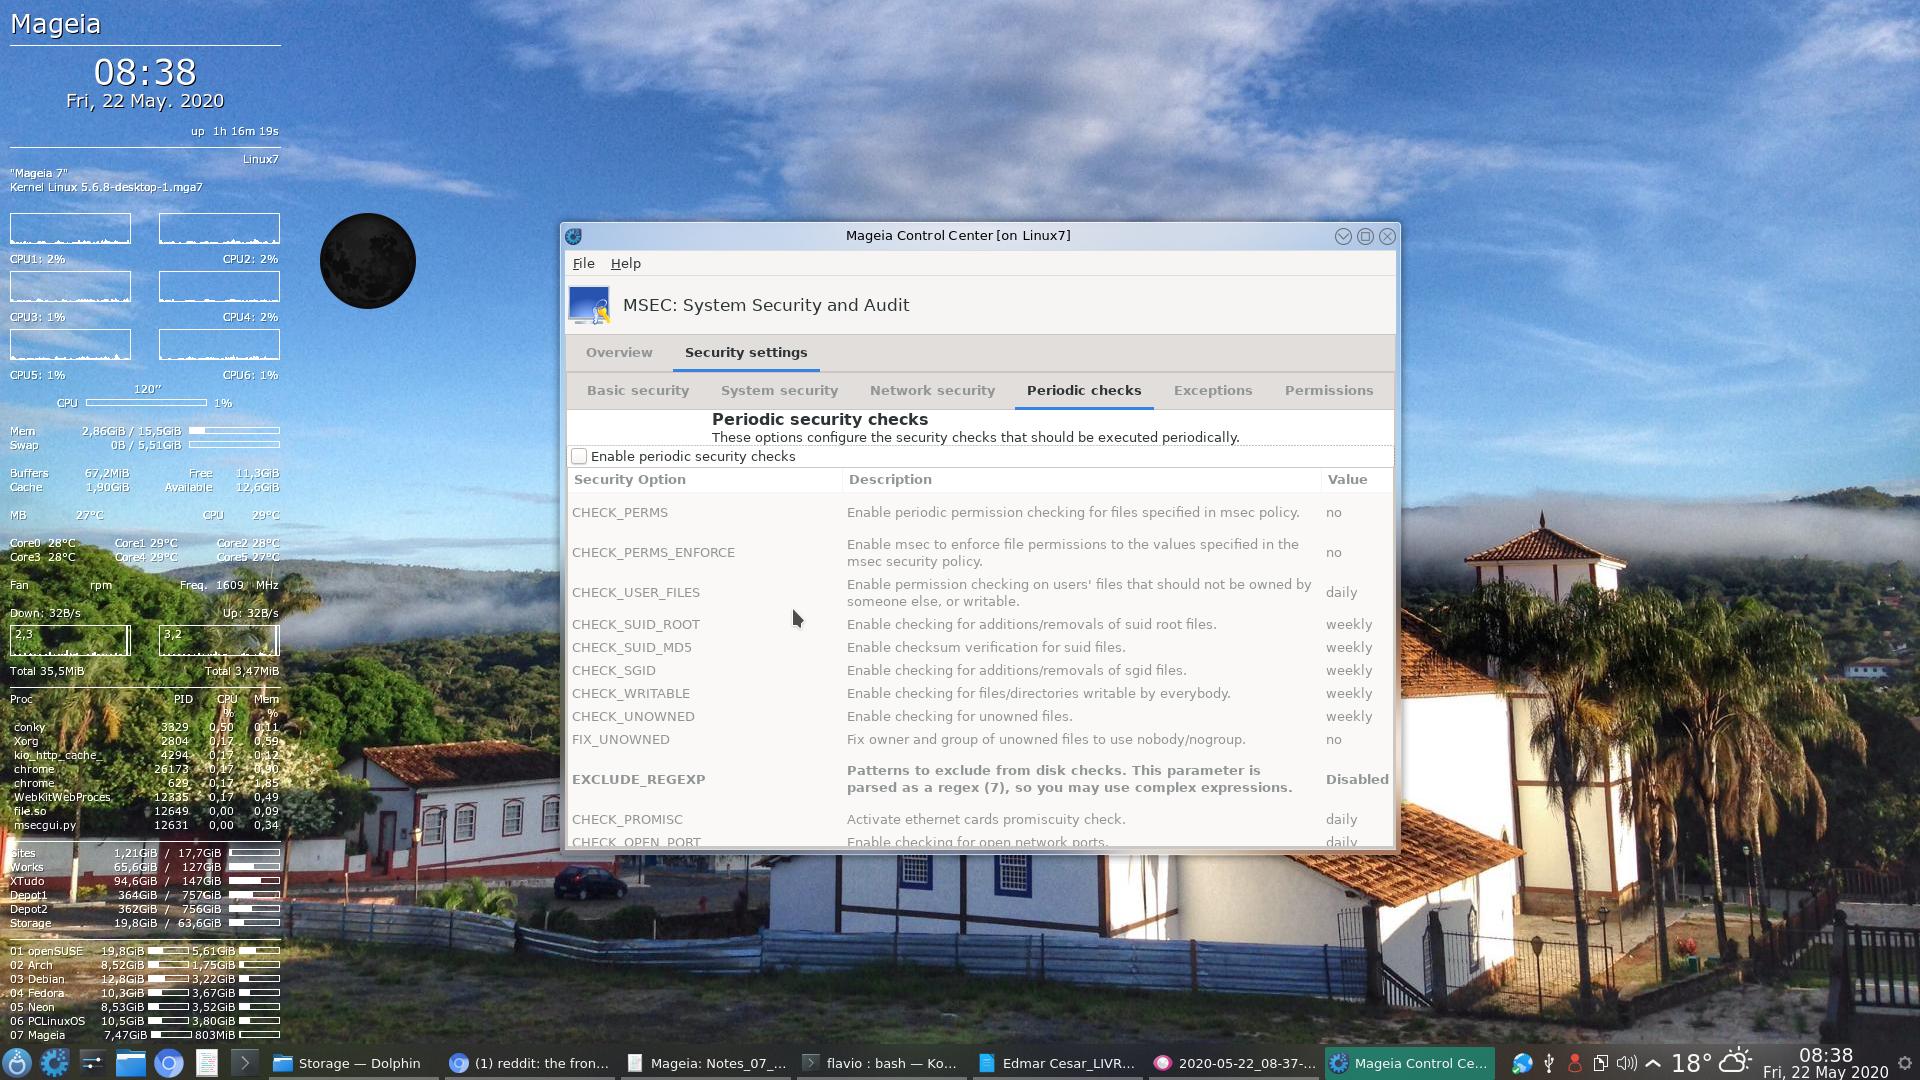Image resolution: width=1920 pixels, height=1080 pixels.
Task: Select the CHECK_SUID_ROOT option row
Action: [636, 624]
